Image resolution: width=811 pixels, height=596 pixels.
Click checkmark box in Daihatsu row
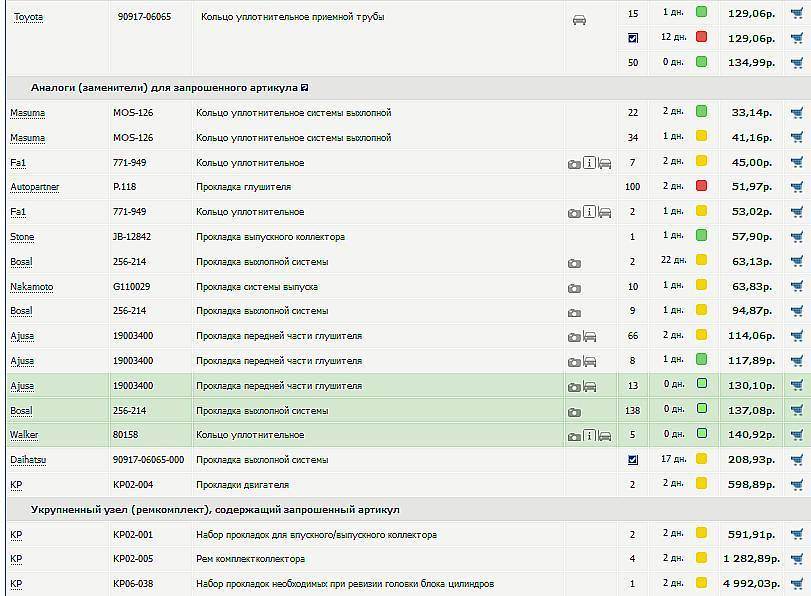click(633, 460)
